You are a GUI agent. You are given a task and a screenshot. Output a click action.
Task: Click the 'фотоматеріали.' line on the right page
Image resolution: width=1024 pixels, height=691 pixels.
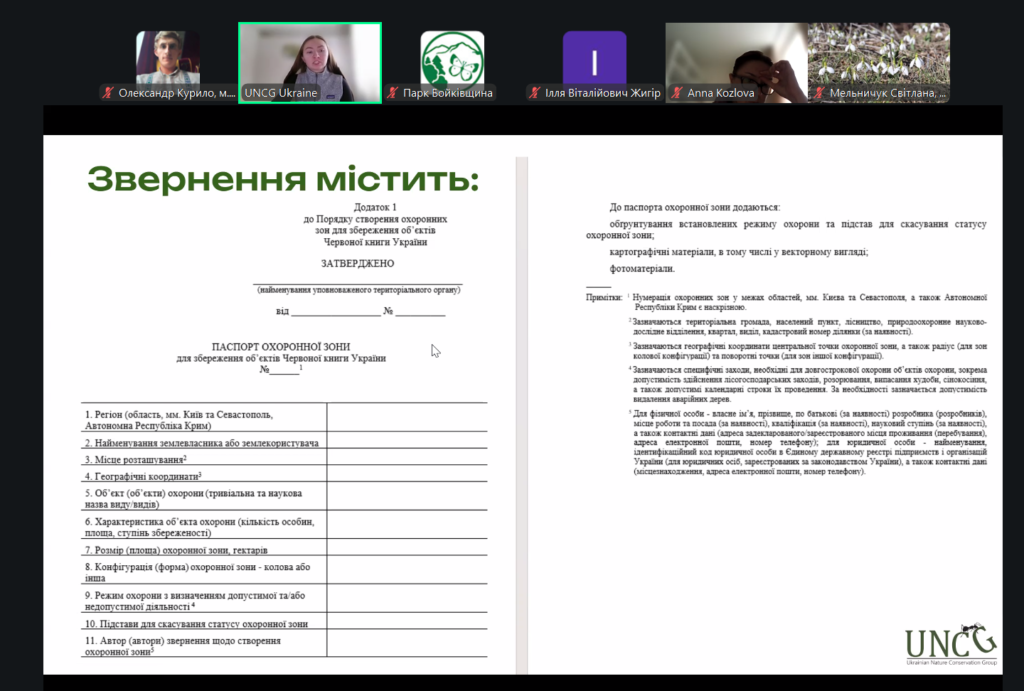click(x=642, y=269)
